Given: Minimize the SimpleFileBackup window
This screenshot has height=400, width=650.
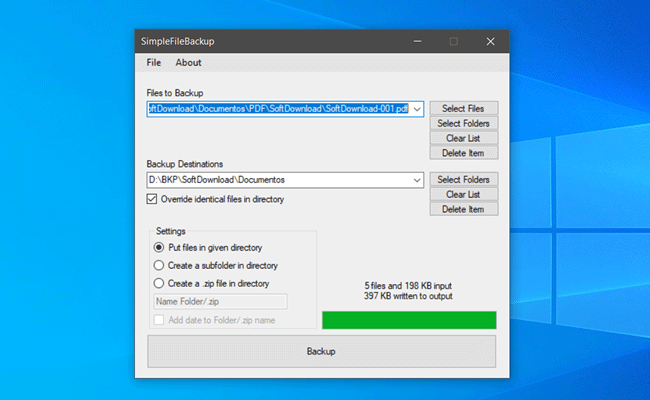Looking at the screenshot, I should [417, 41].
